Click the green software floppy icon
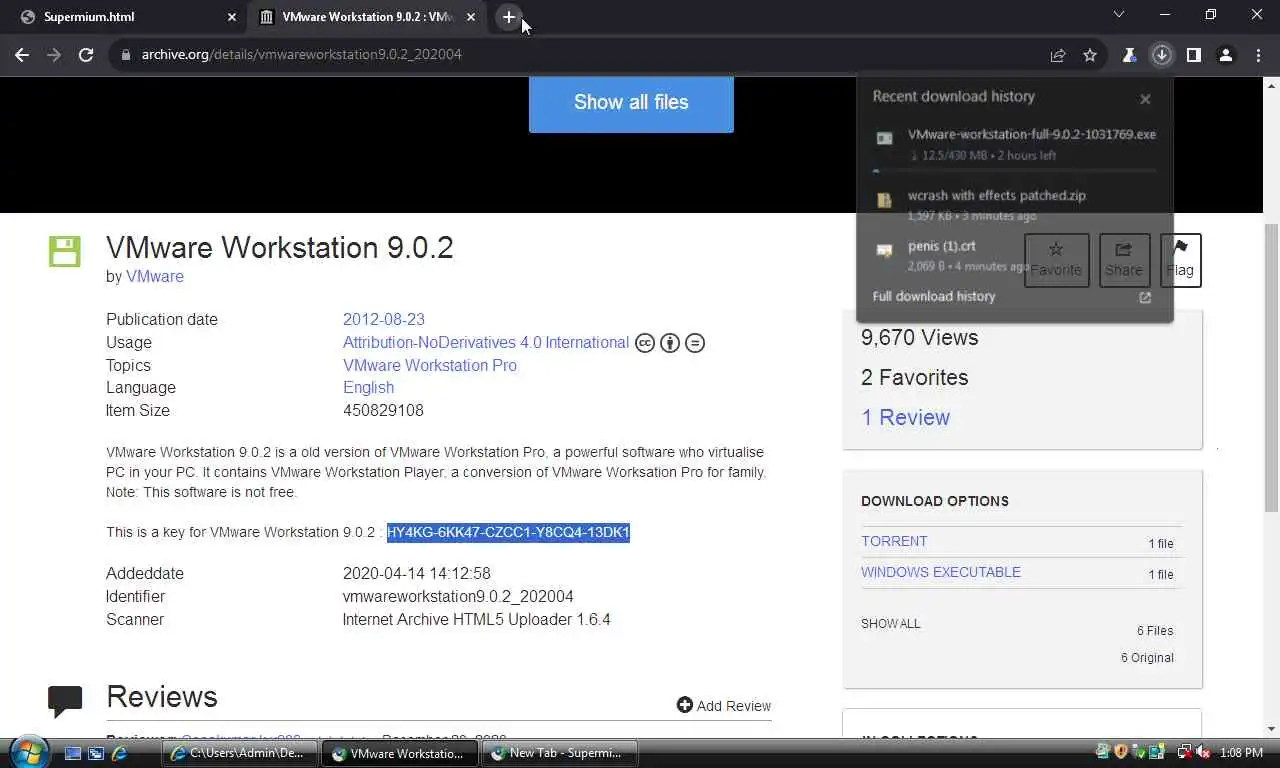Image resolution: width=1280 pixels, height=768 pixels. (65, 251)
